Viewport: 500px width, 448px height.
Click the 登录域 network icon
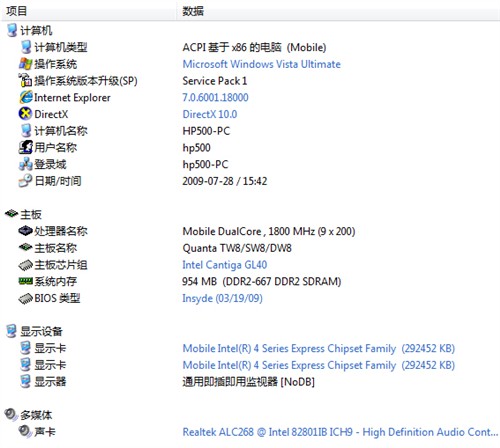click(x=26, y=164)
